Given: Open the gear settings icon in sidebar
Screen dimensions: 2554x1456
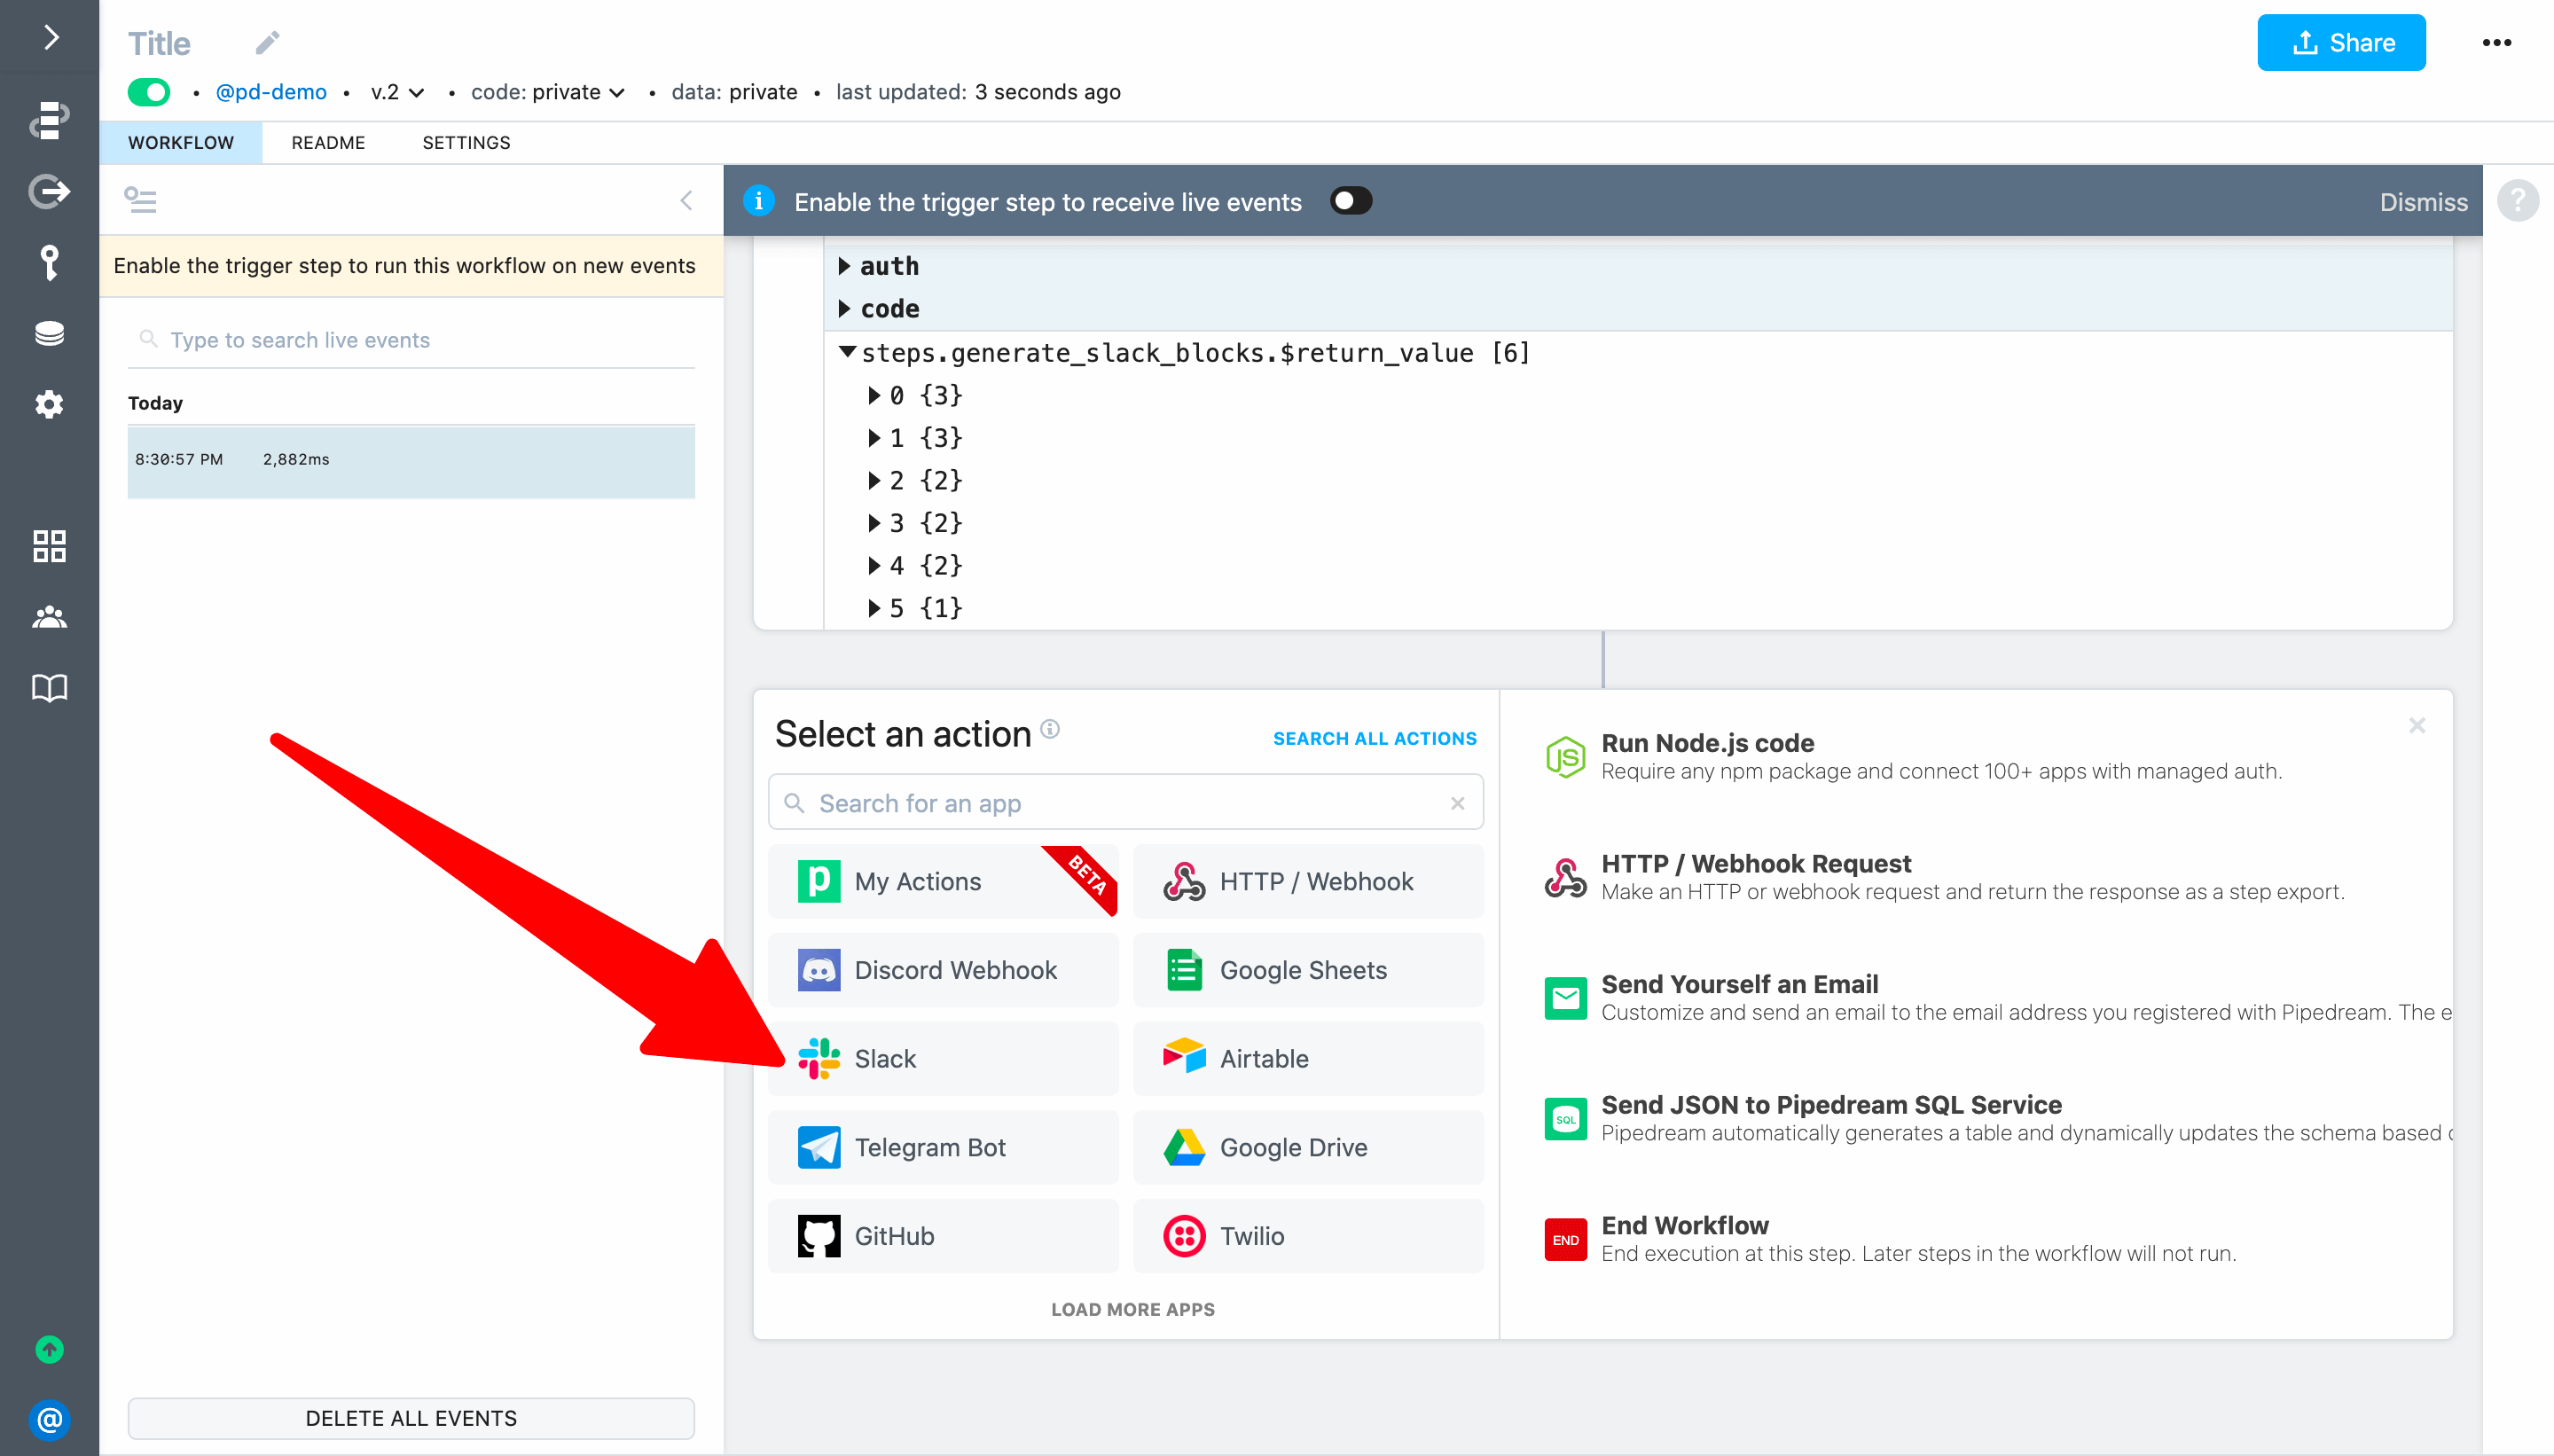Looking at the screenshot, I should point(49,404).
